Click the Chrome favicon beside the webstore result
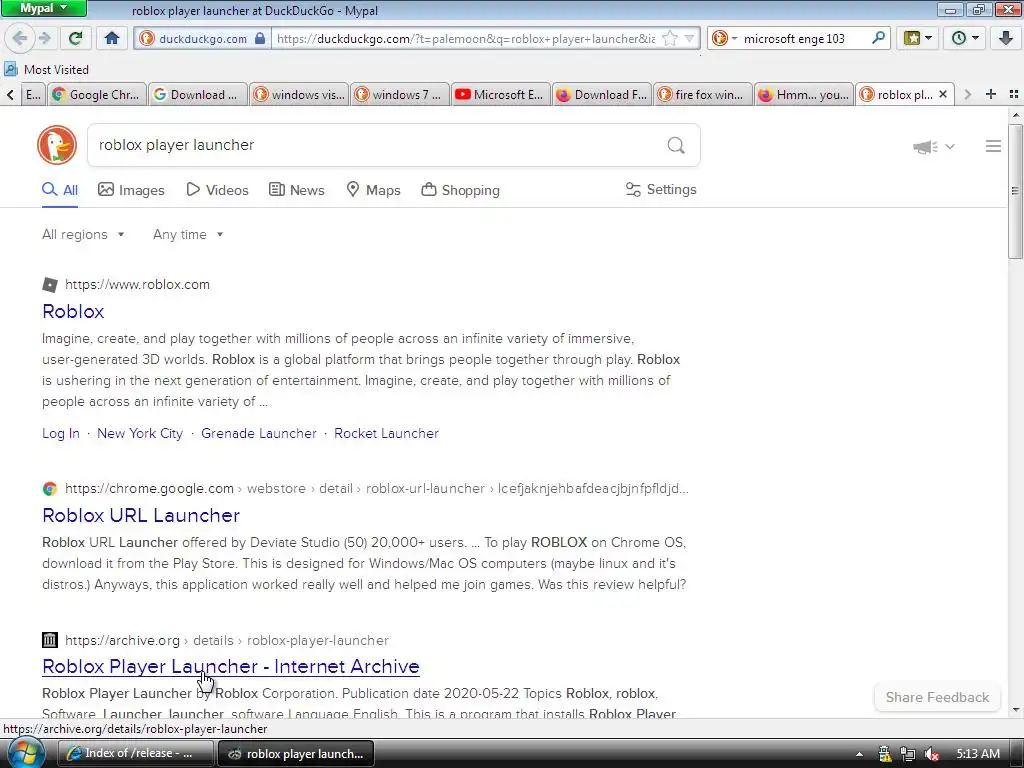This screenshot has height=768, width=1024. [50, 488]
